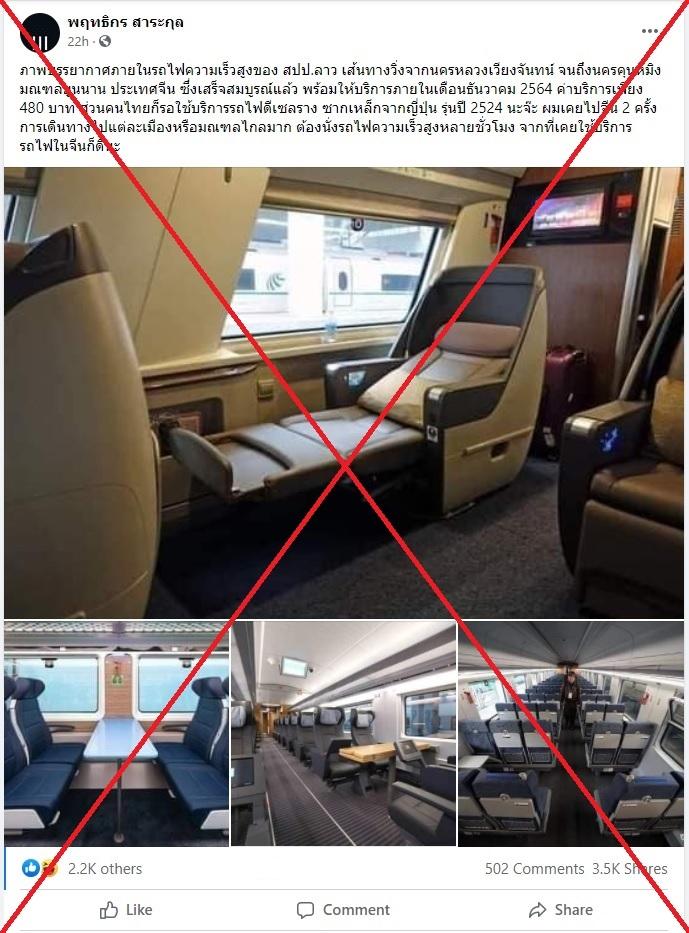Click the blue thumbs-up reaction icon
The image size is (689, 933).
tap(31, 868)
